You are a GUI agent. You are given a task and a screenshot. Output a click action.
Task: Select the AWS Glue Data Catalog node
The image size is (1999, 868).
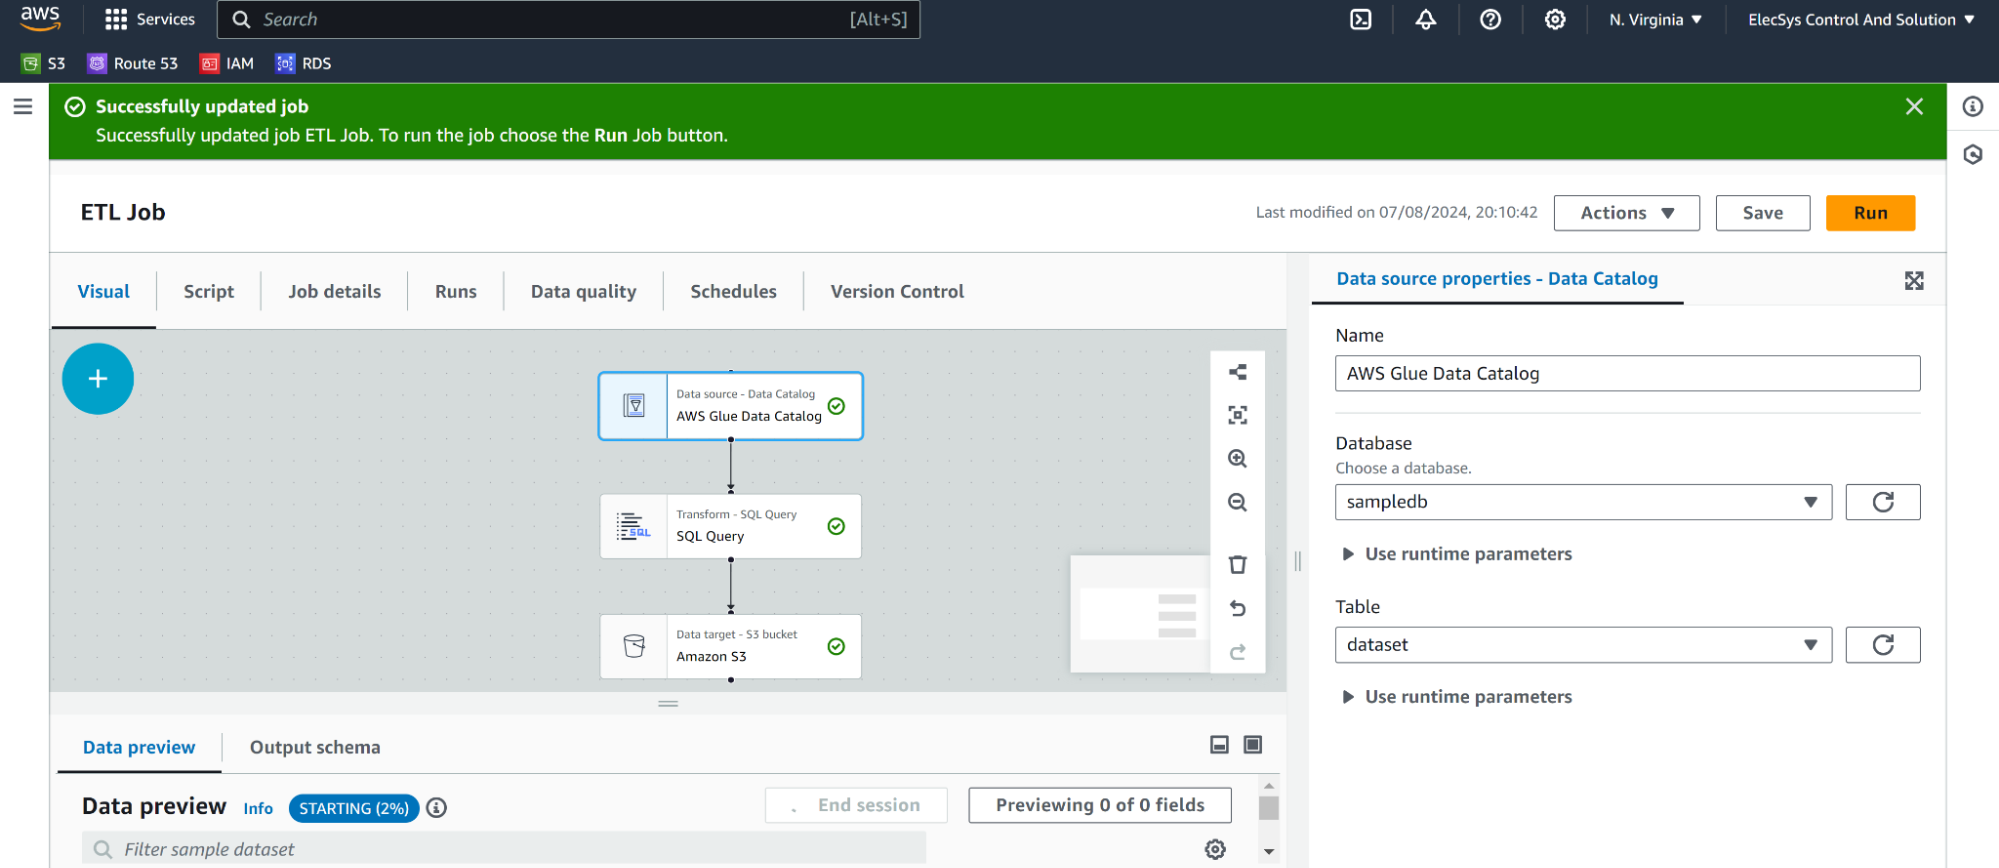tap(731, 406)
